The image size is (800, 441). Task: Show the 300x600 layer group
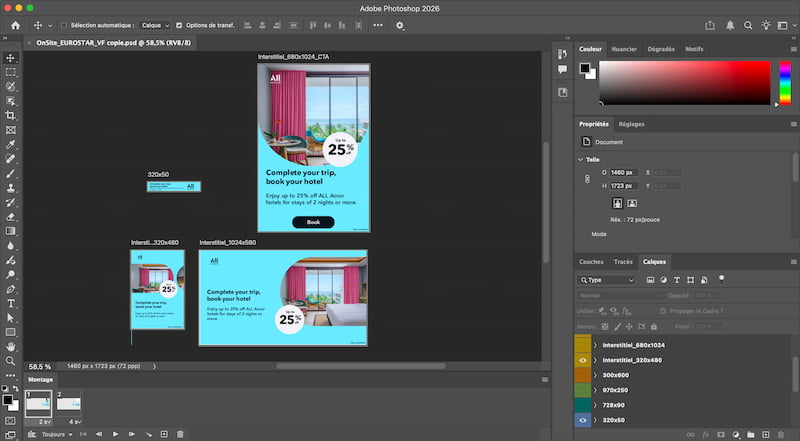pyautogui.click(x=583, y=375)
